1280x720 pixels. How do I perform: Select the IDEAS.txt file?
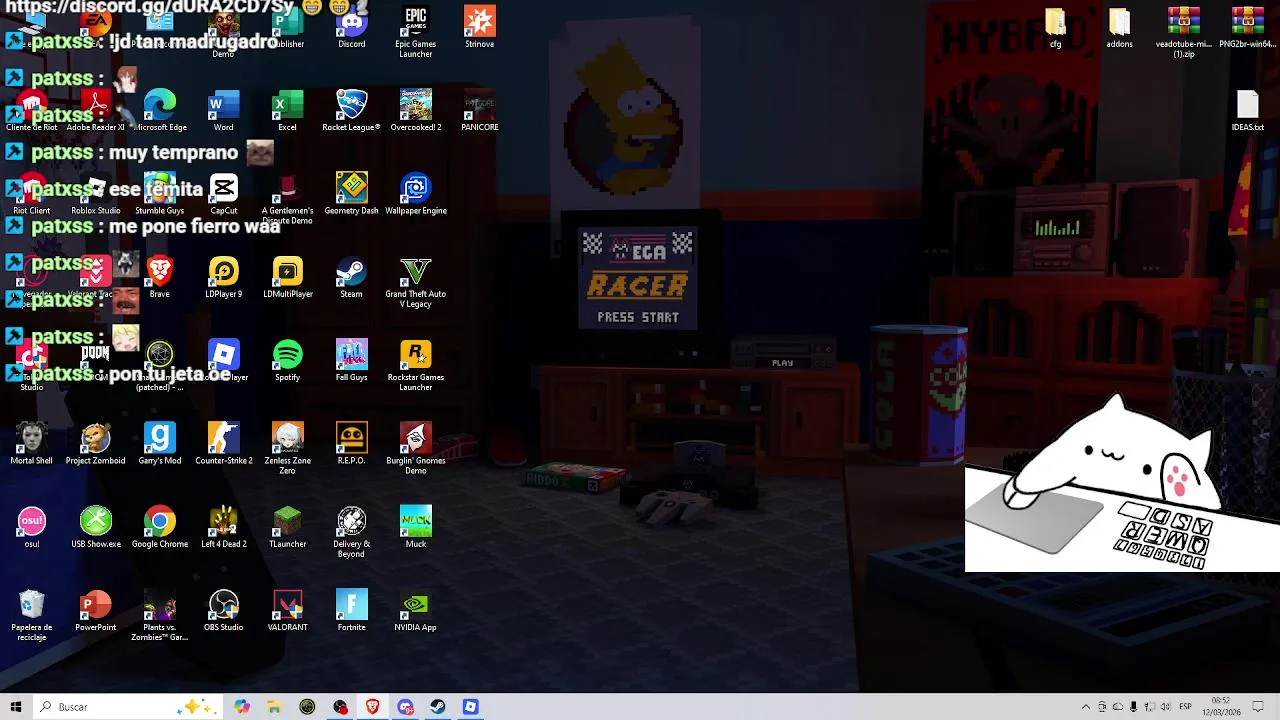[1247, 111]
